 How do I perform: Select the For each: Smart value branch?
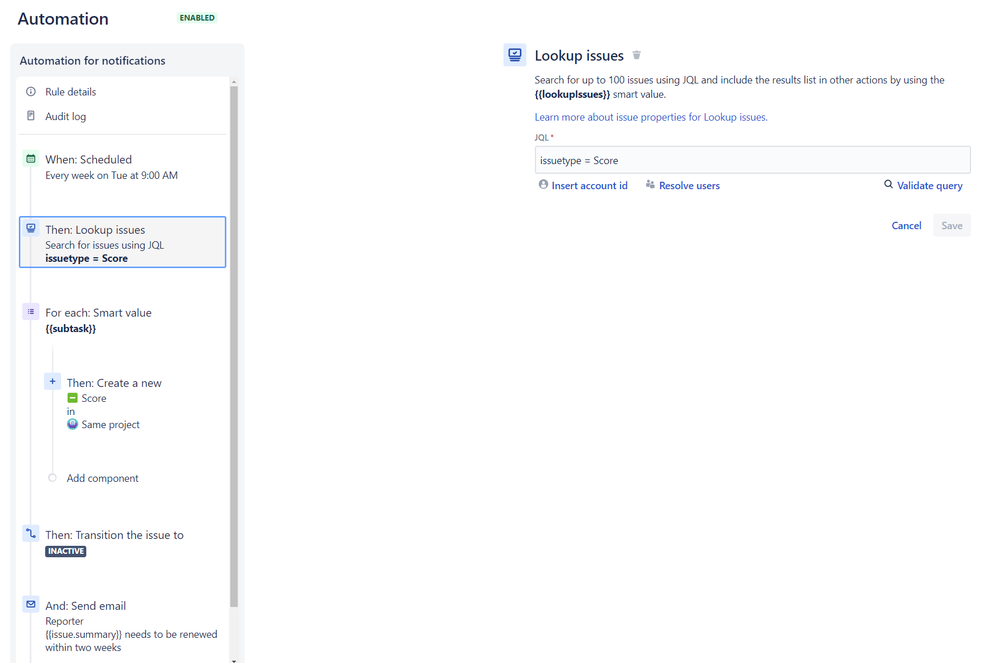122,320
